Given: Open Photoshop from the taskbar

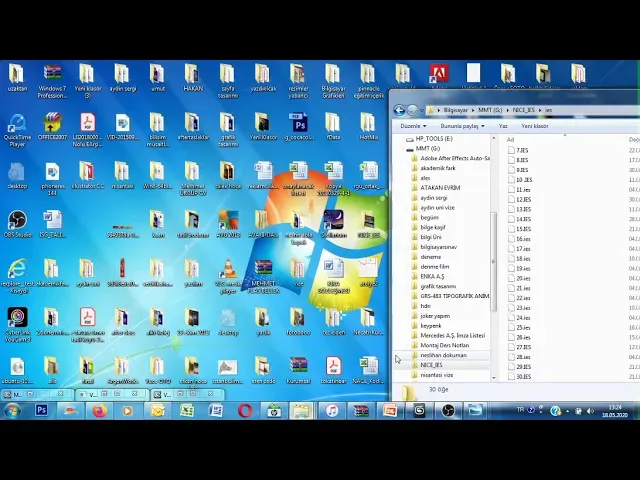Looking at the screenshot, I should (x=41, y=410).
